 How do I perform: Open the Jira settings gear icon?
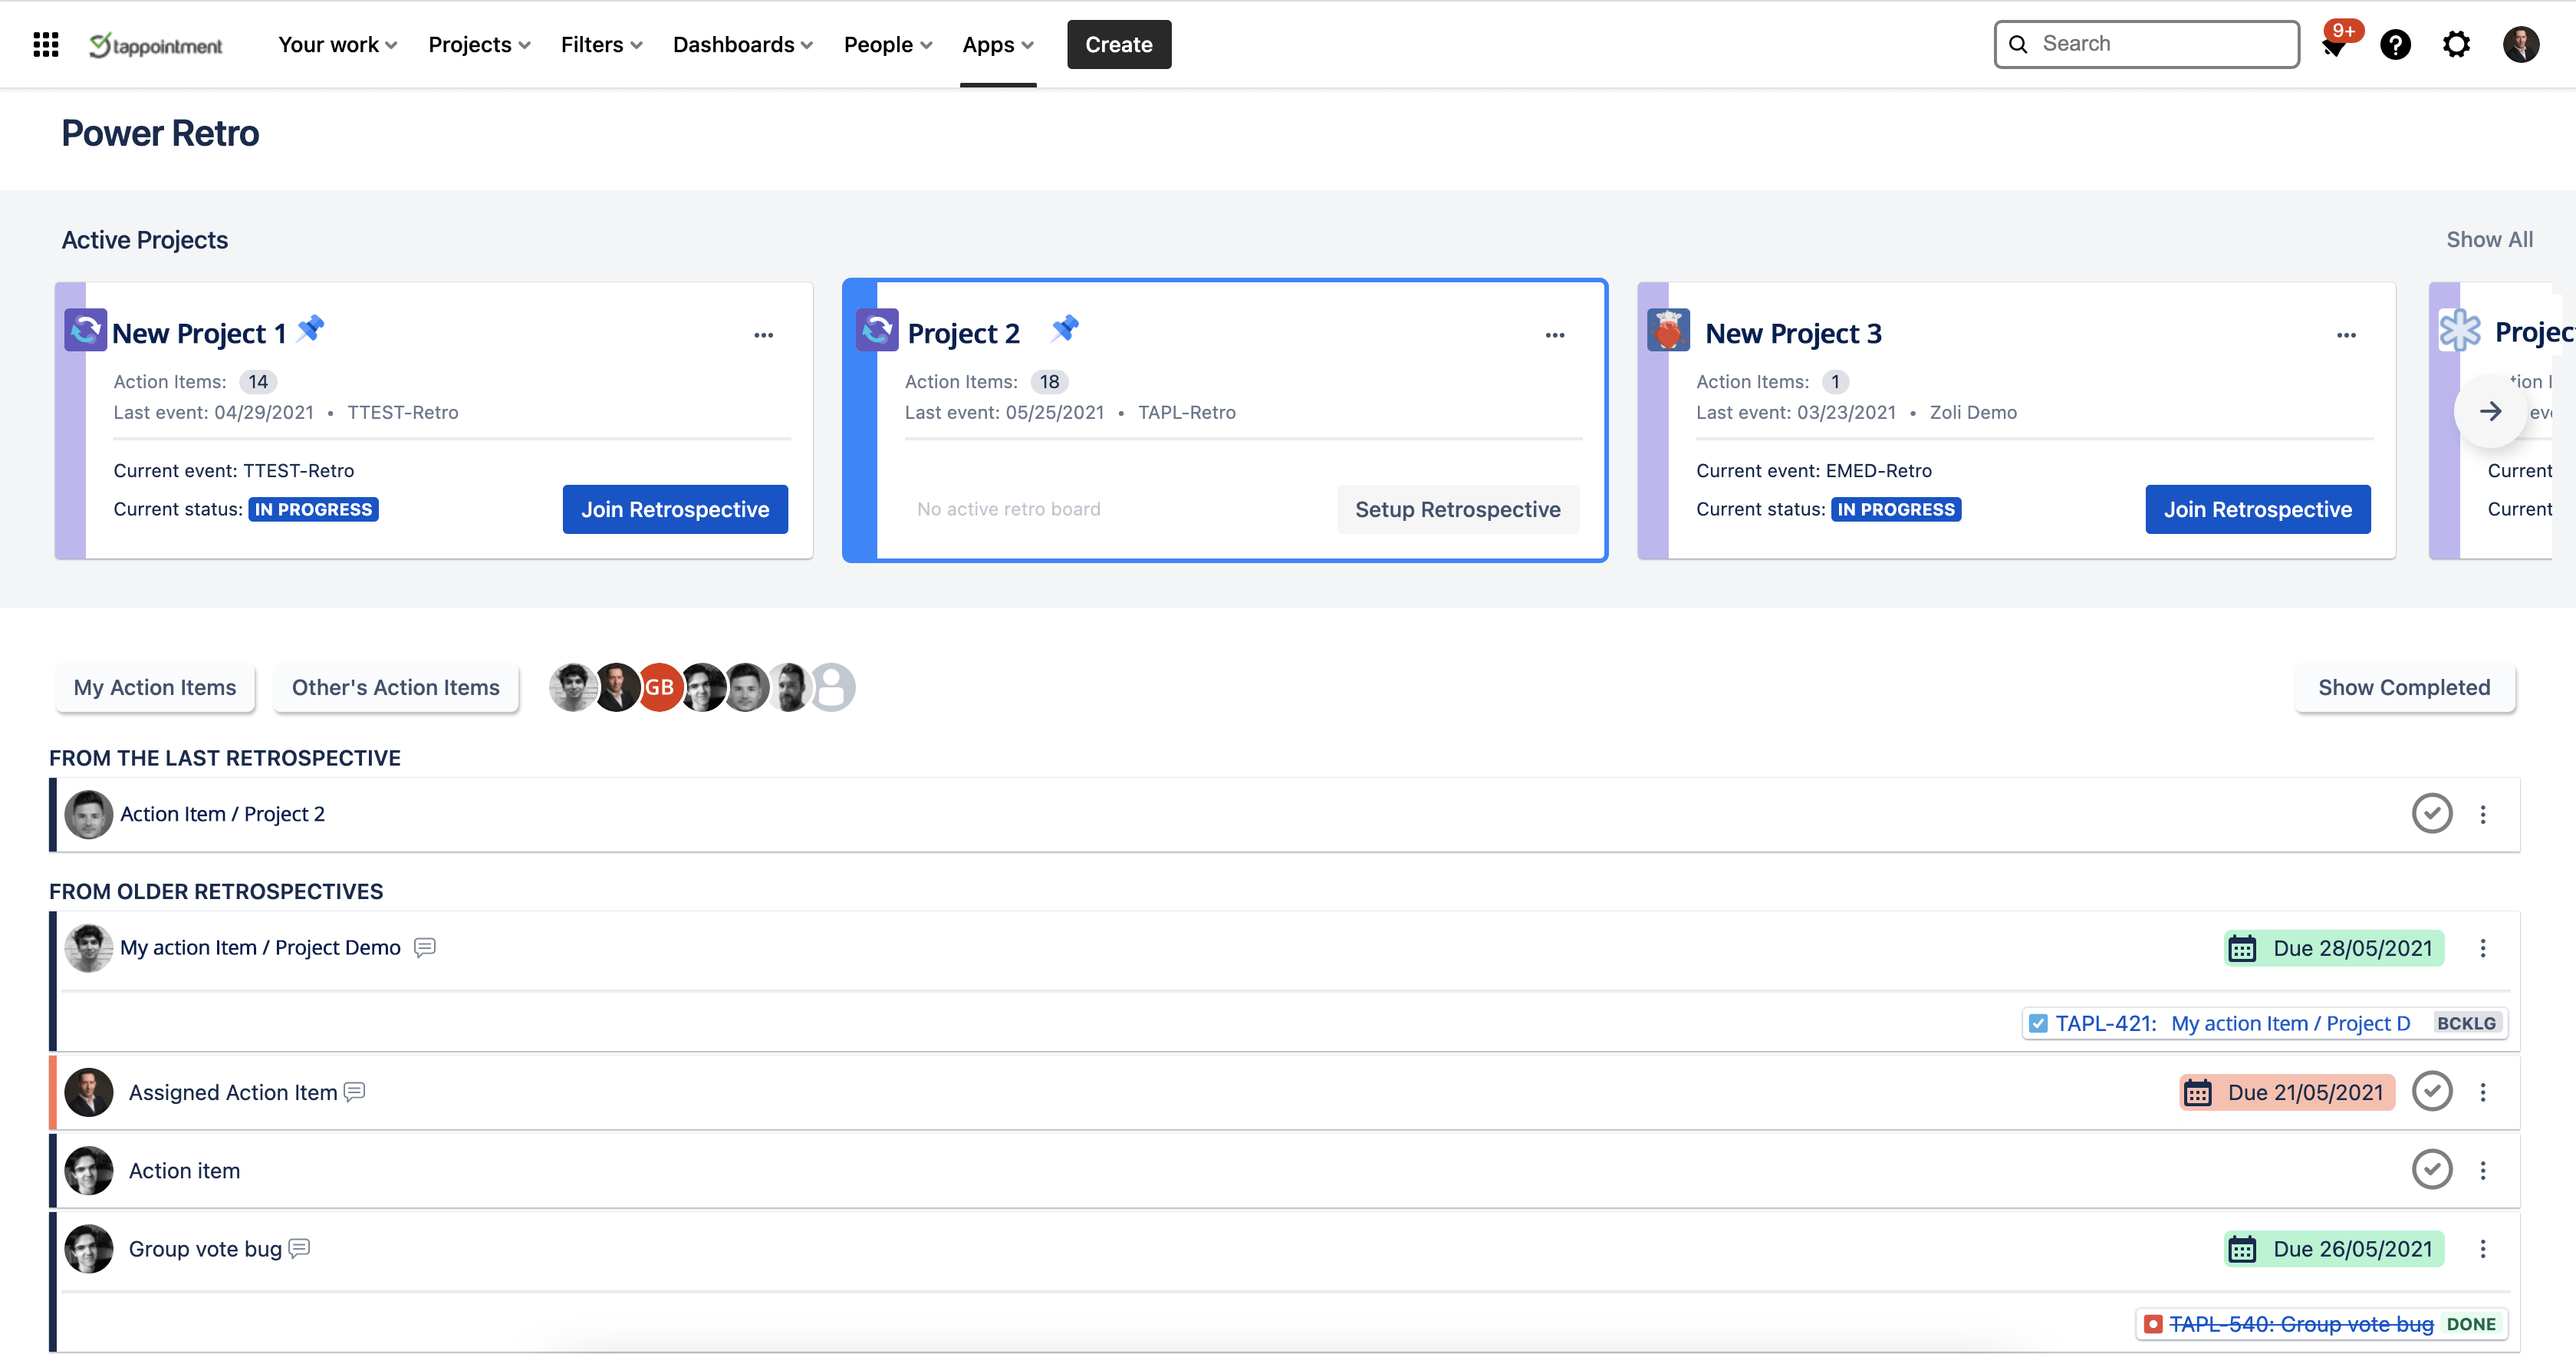click(x=2458, y=44)
